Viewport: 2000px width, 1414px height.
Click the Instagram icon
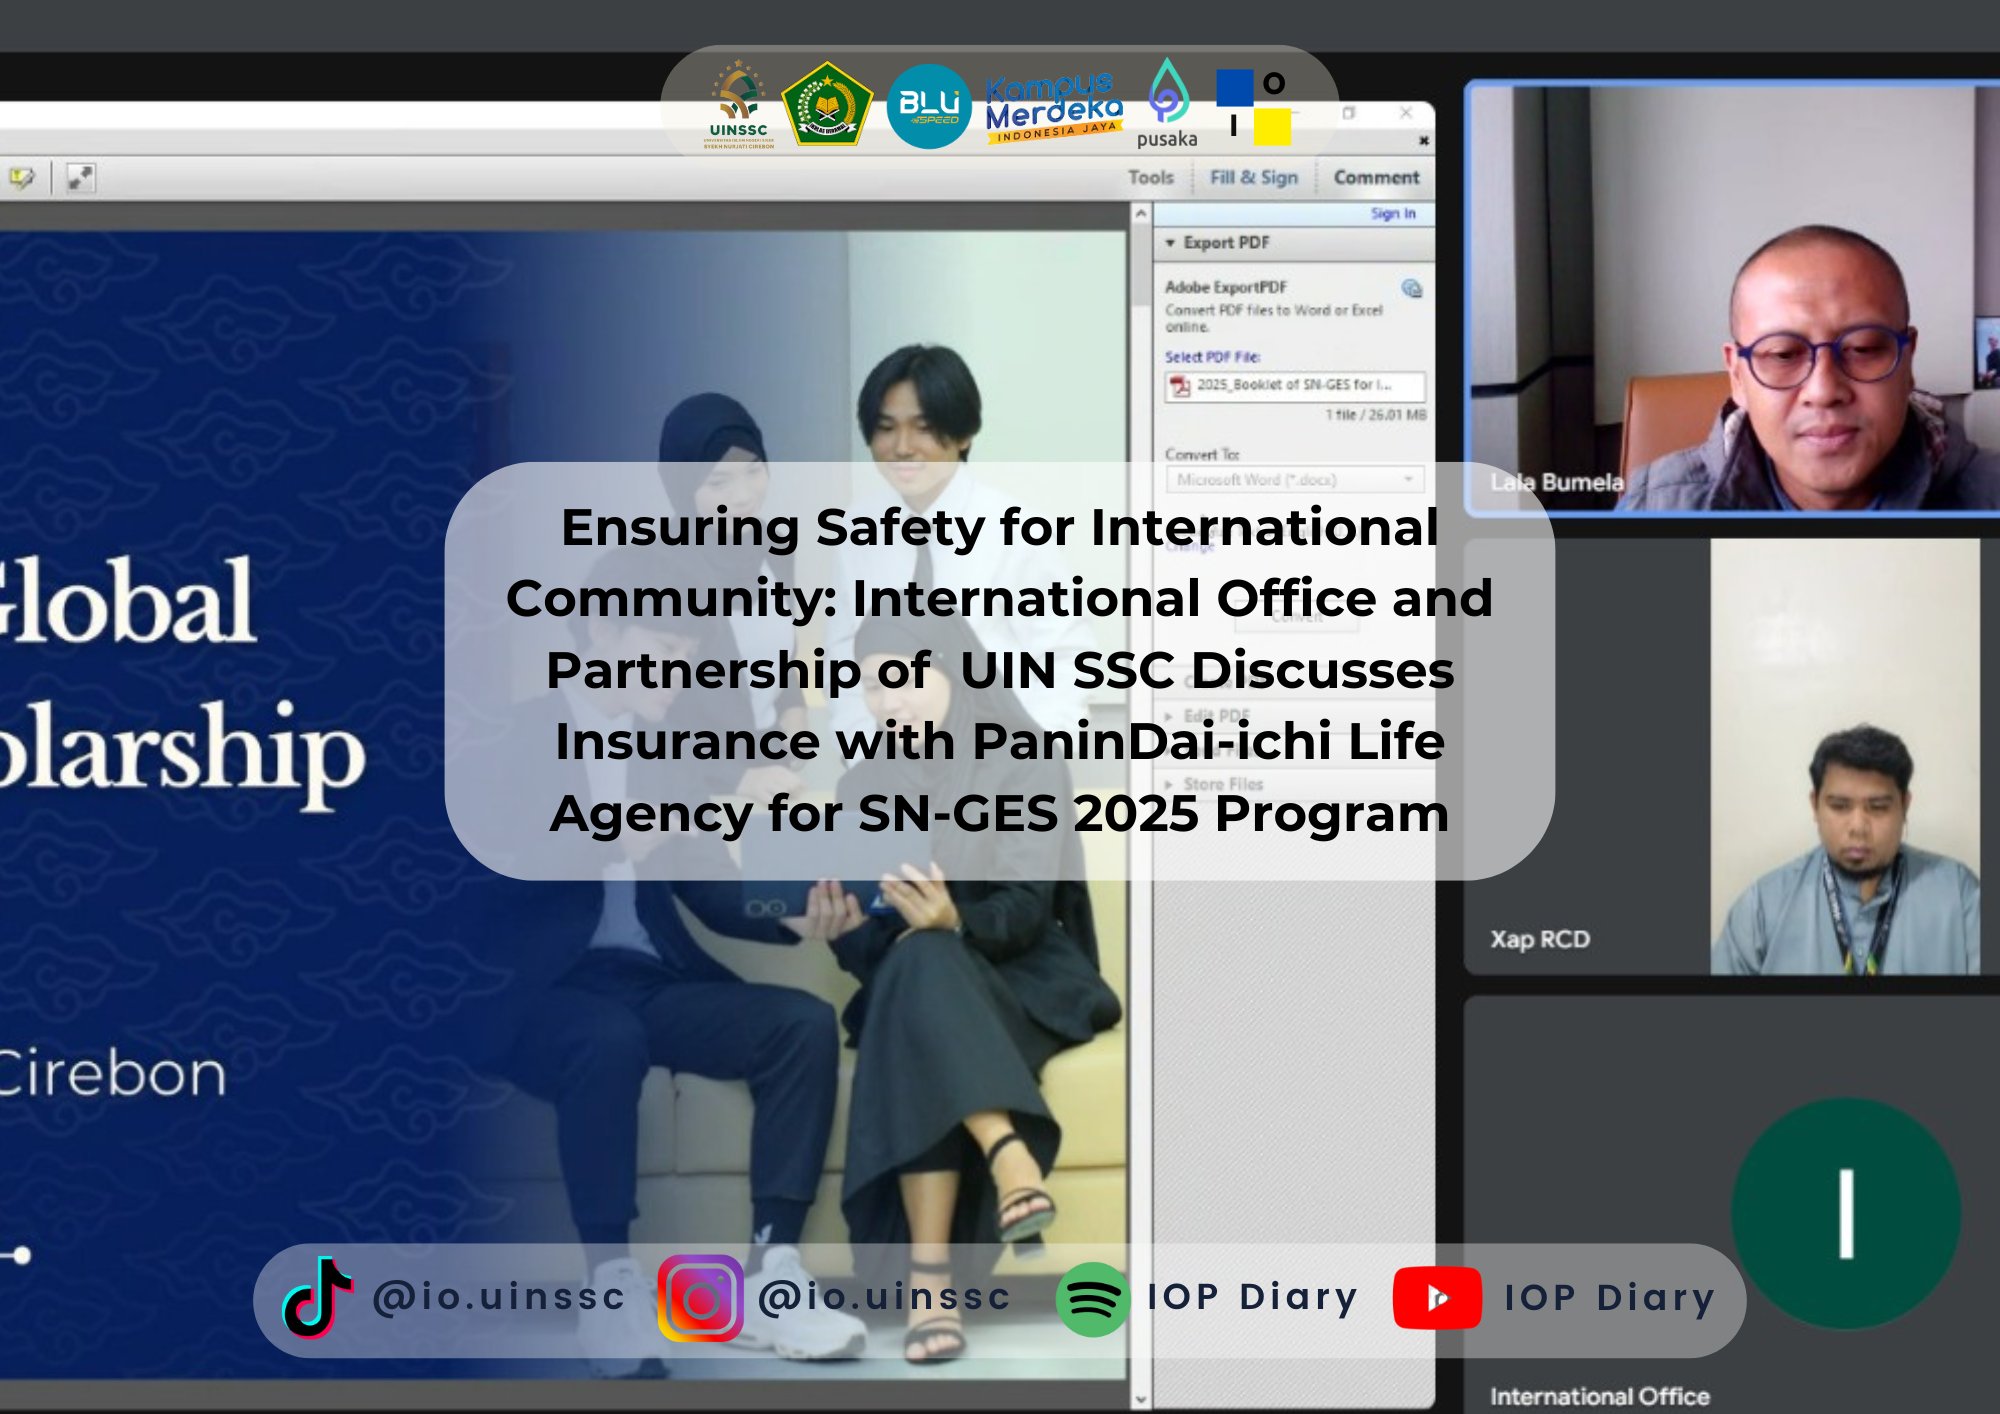click(700, 1298)
